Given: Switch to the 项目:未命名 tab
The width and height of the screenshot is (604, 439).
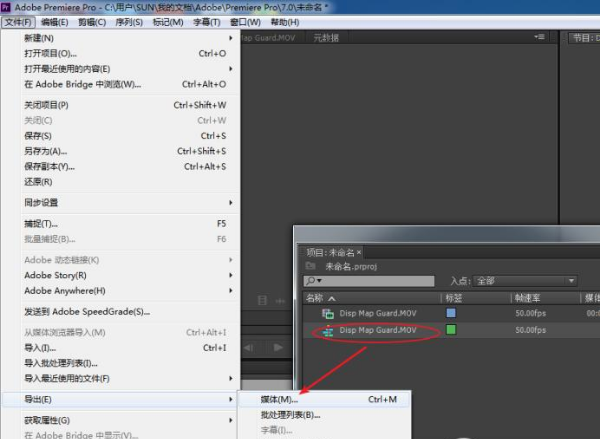Looking at the screenshot, I should click(330, 253).
